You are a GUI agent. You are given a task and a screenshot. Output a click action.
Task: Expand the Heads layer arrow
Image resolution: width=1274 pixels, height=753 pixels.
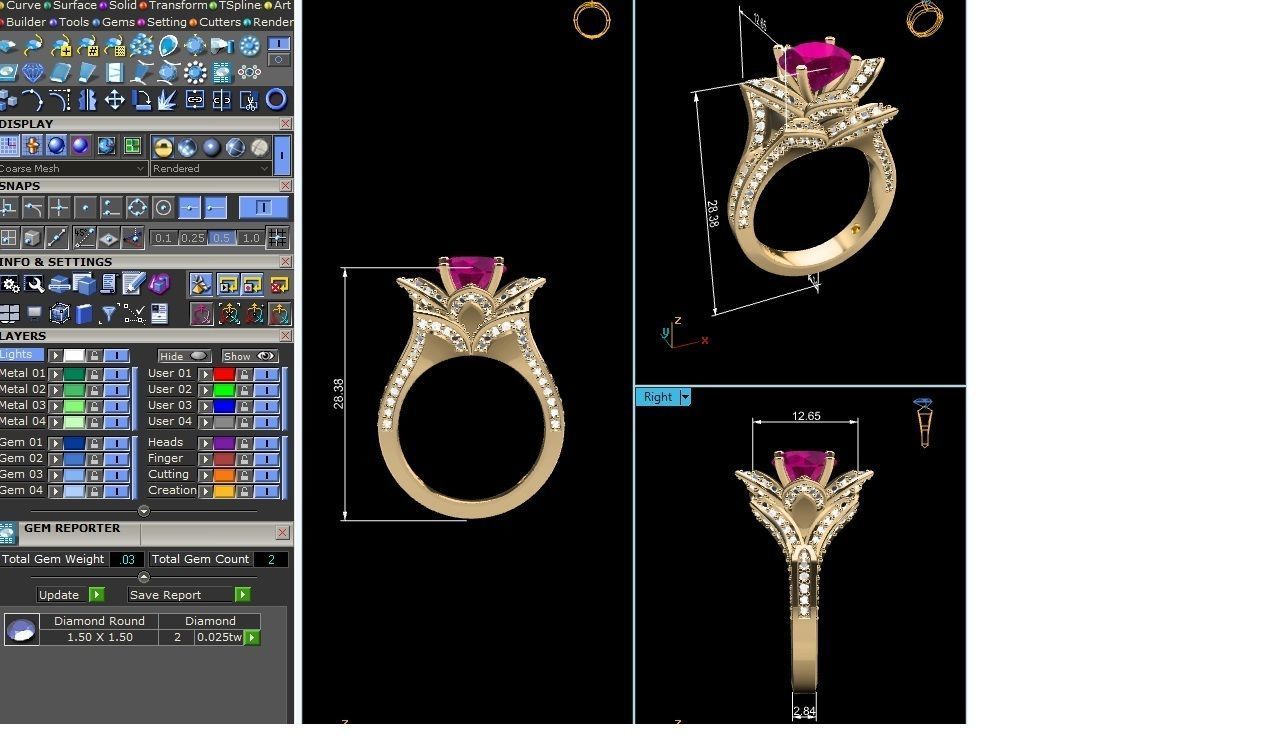[x=205, y=442]
